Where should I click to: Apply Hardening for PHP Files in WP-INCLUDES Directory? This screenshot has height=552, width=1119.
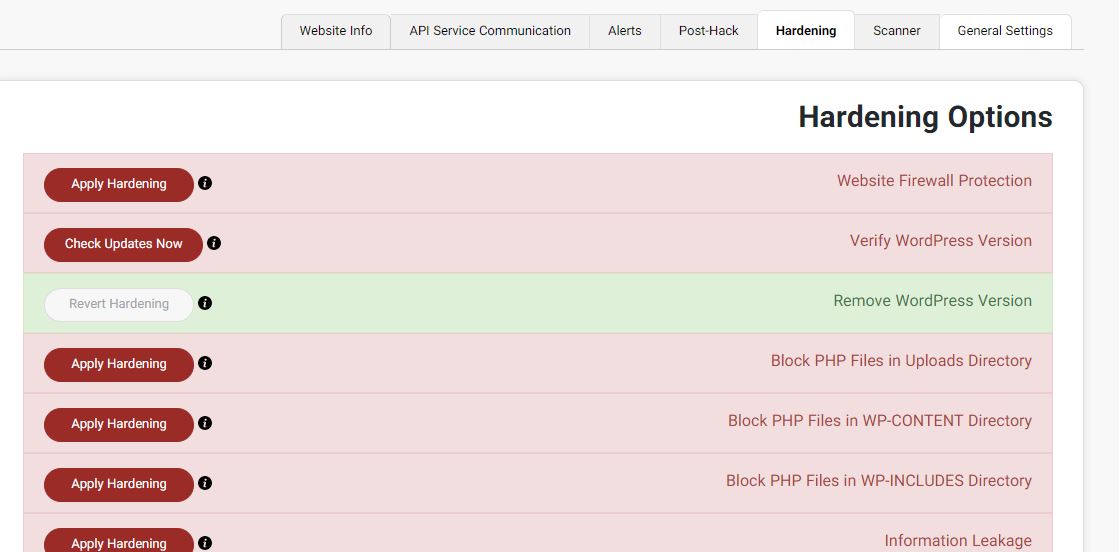pos(118,484)
